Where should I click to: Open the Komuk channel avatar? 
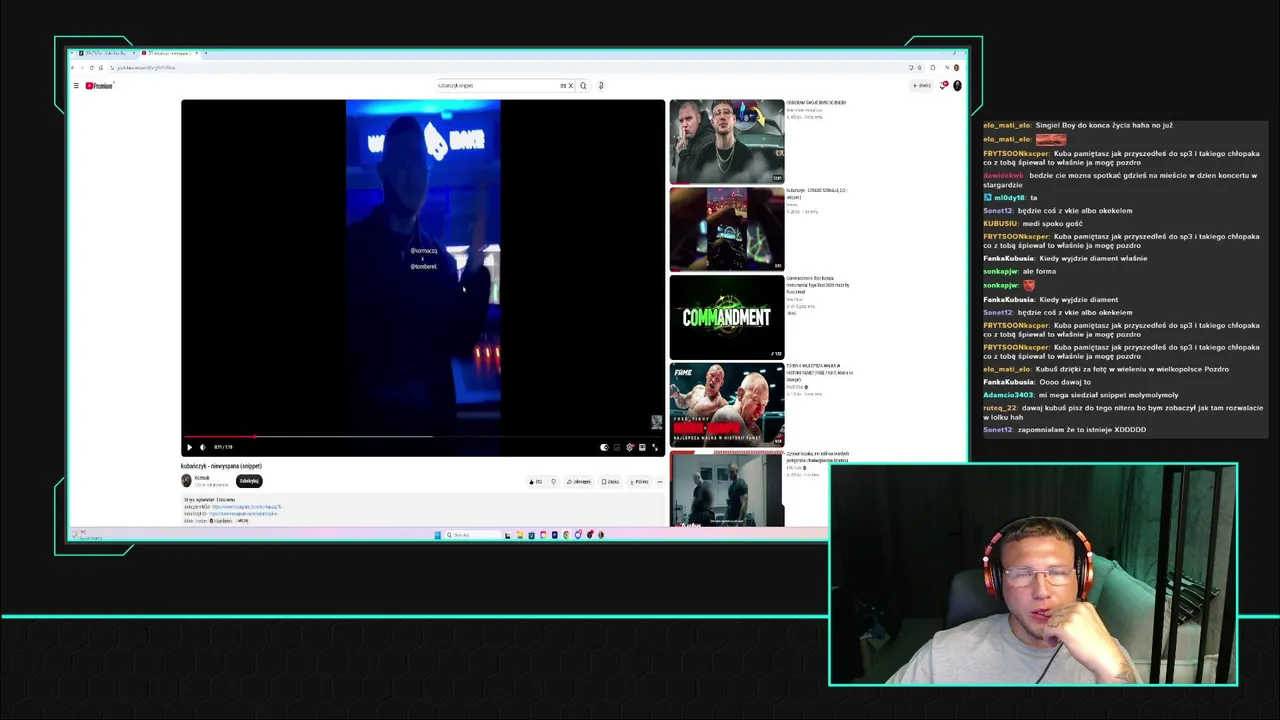[186, 481]
